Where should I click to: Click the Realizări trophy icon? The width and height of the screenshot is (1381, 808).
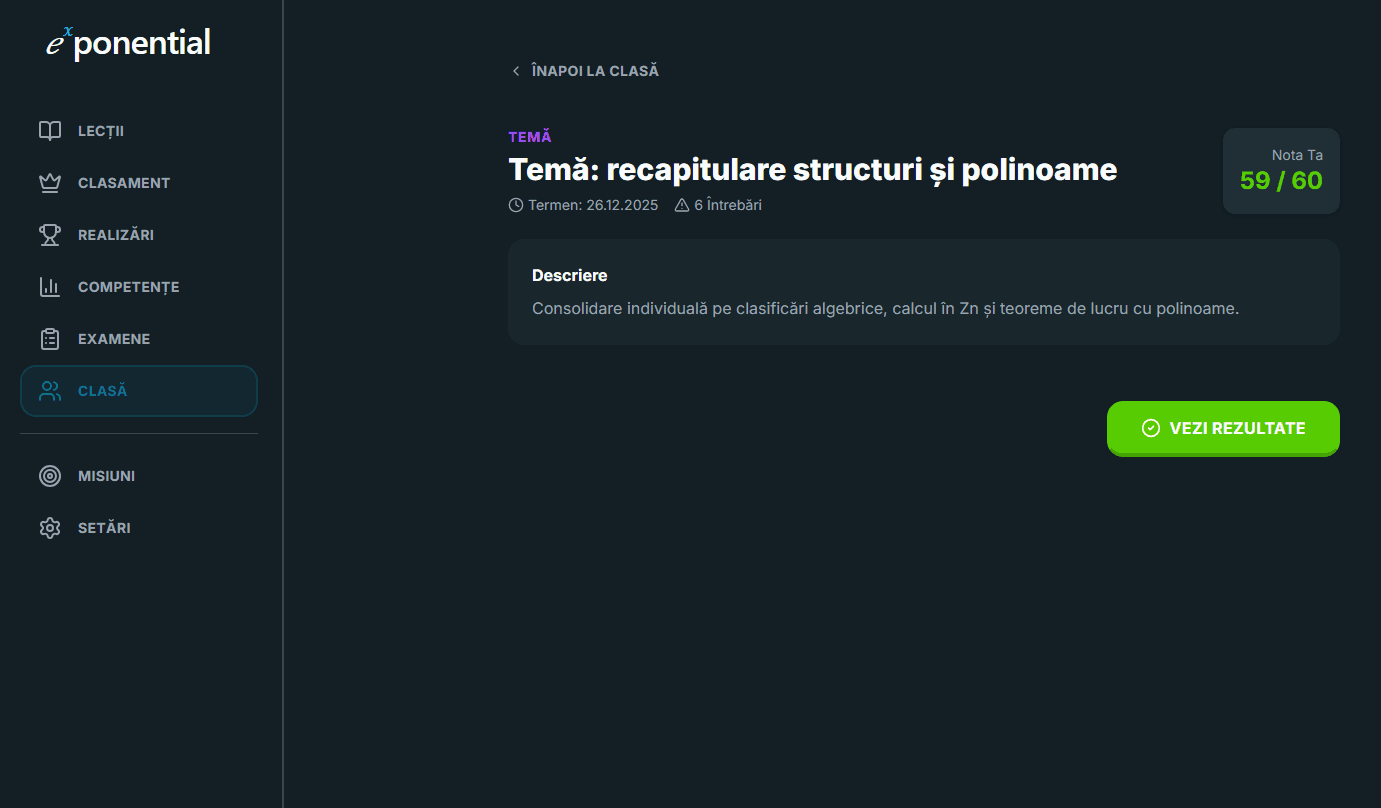click(x=50, y=235)
